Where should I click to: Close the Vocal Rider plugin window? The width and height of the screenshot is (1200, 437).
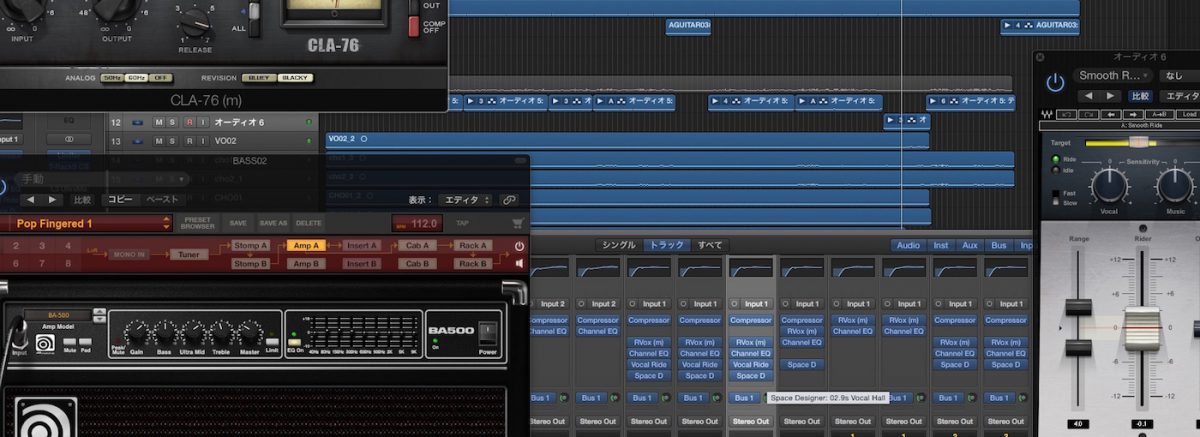click(x=1040, y=58)
